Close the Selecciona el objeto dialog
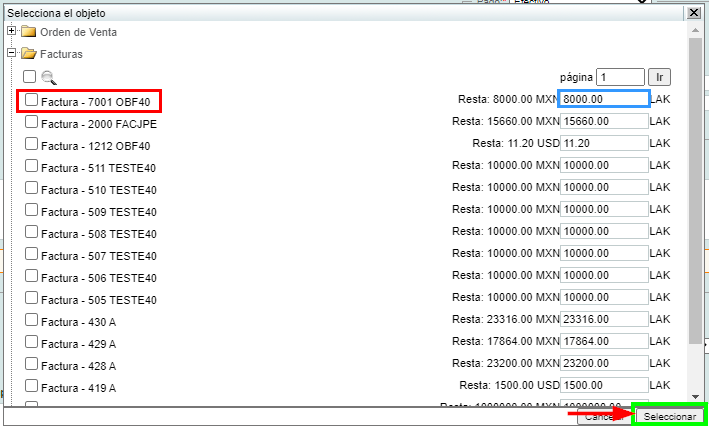 coord(693,13)
